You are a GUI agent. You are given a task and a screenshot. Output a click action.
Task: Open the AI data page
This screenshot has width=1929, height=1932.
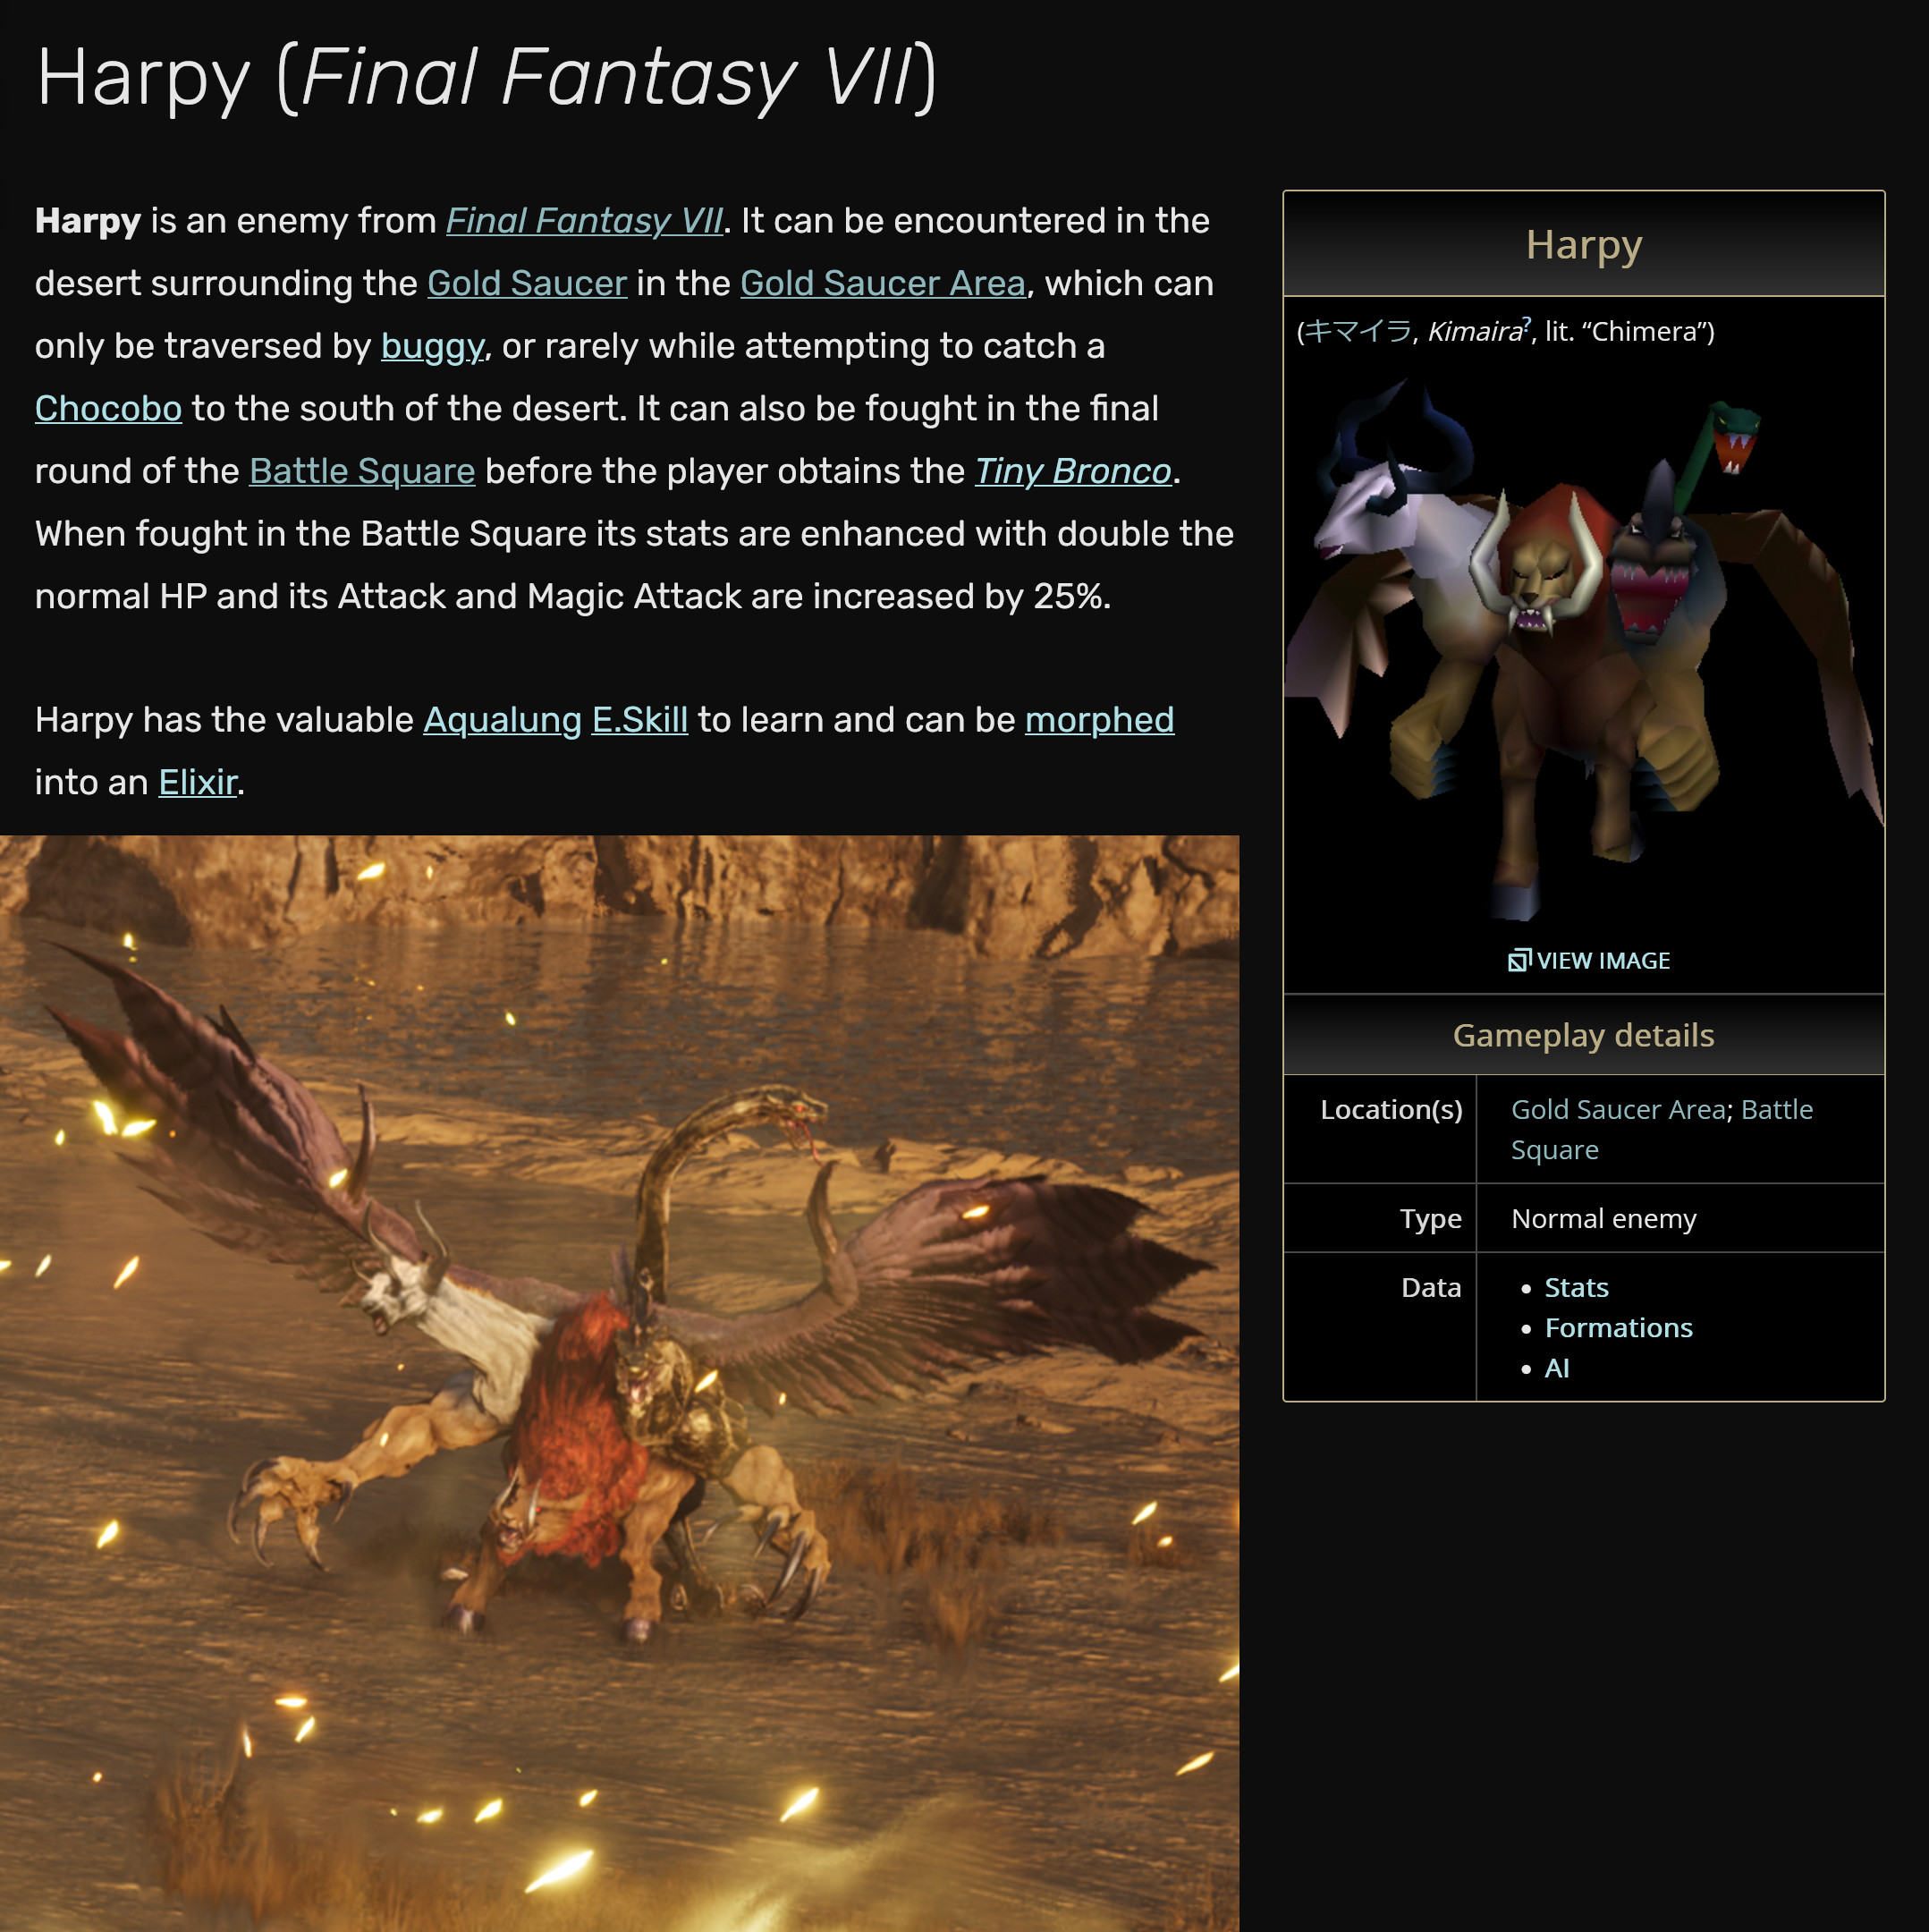click(1556, 1367)
